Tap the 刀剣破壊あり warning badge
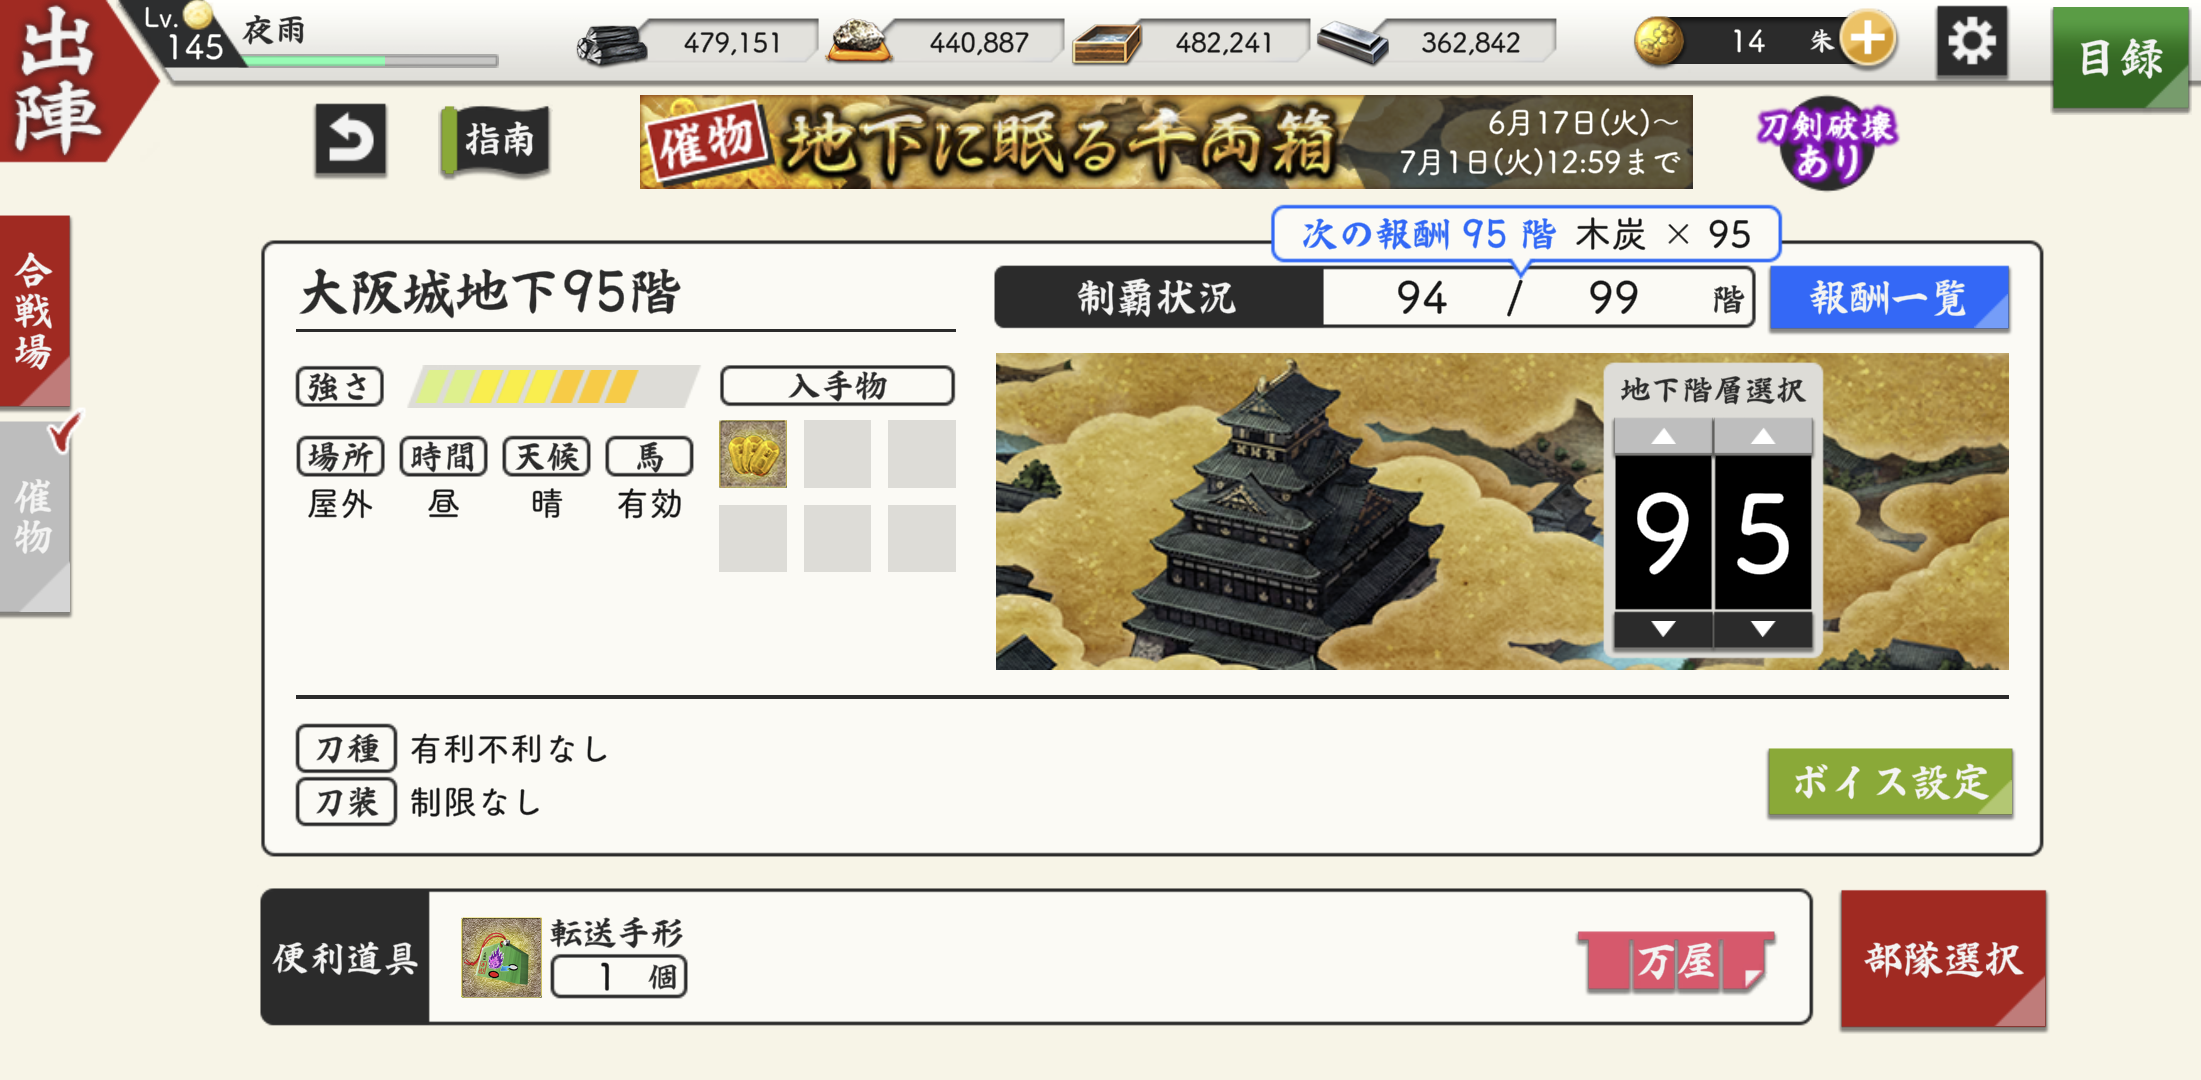The width and height of the screenshot is (2201, 1080). (x=1826, y=142)
